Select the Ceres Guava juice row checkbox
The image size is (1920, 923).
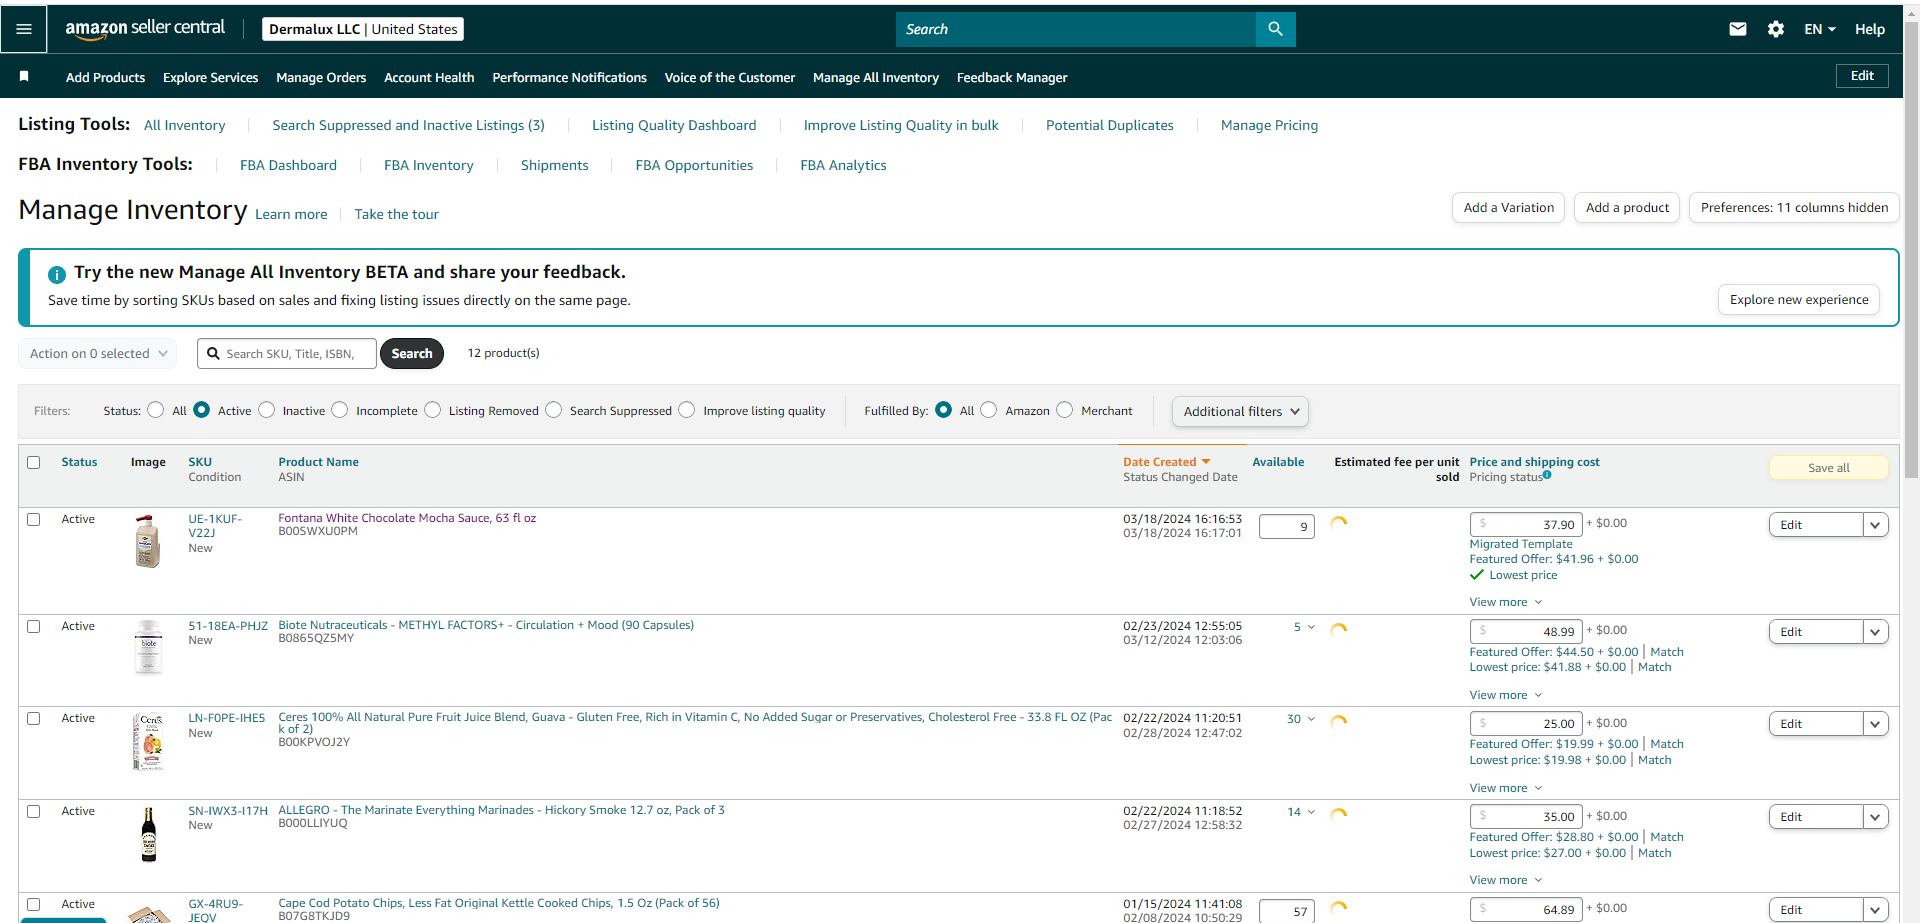(x=34, y=719)
